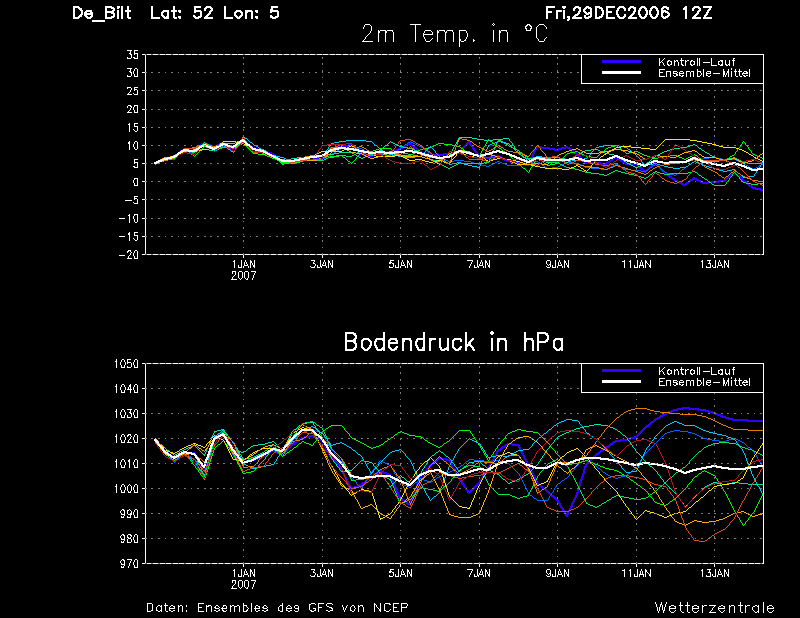
Task: Click the 13JAN tick on temperature chart
Action: pos(714,264)
